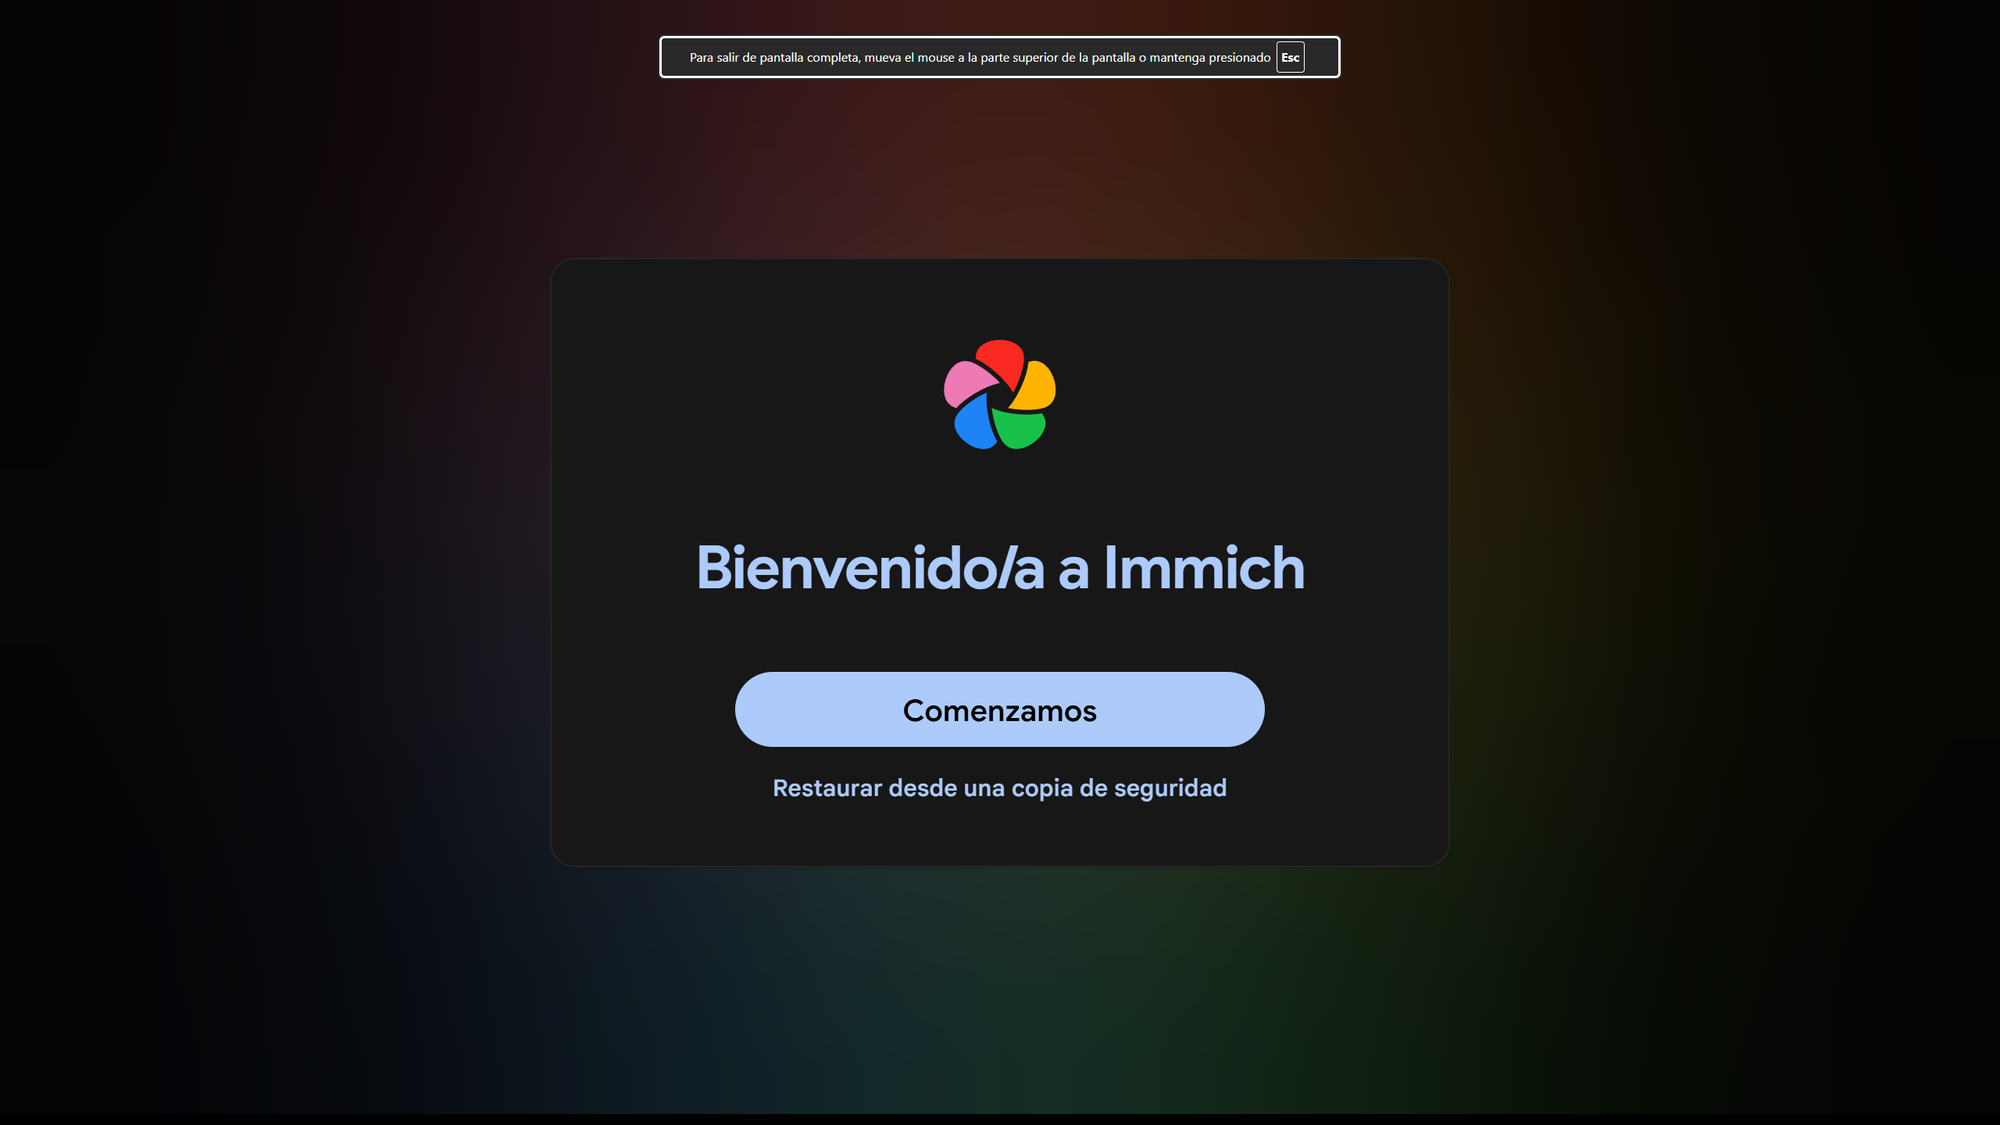This screenshot has width=2000, height=1125.
Task: Click the center of the Immich logo spiral
Action: tap(1000, 398)
